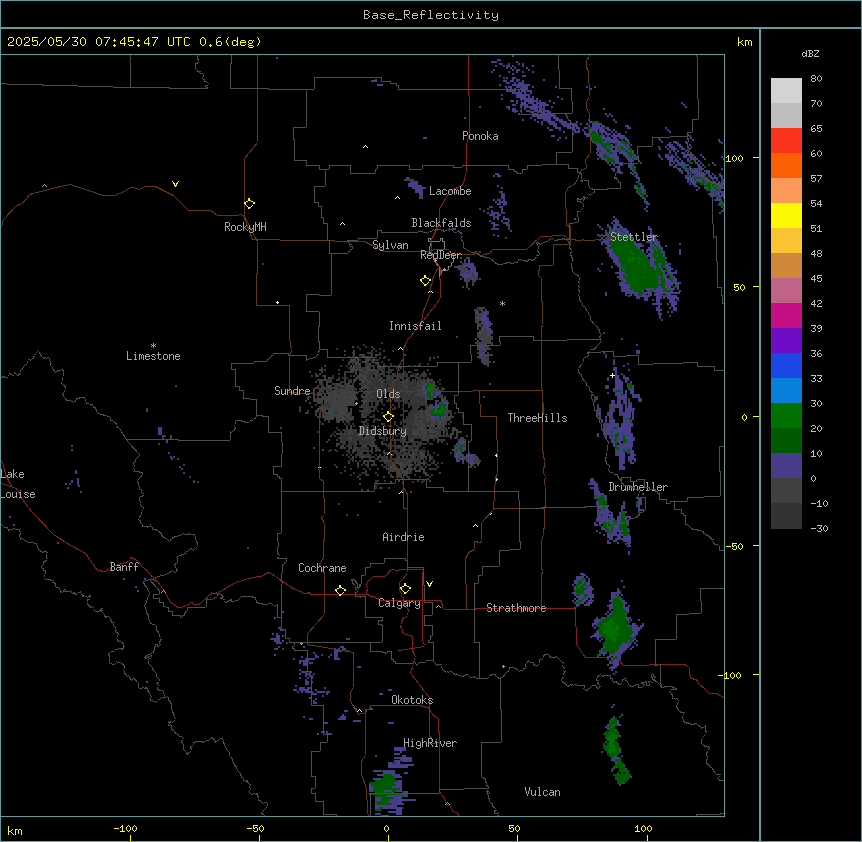Select the darkest gray -30 to -10 legend swatch
The height and width of the screenshot is (842, 862).
786,516
